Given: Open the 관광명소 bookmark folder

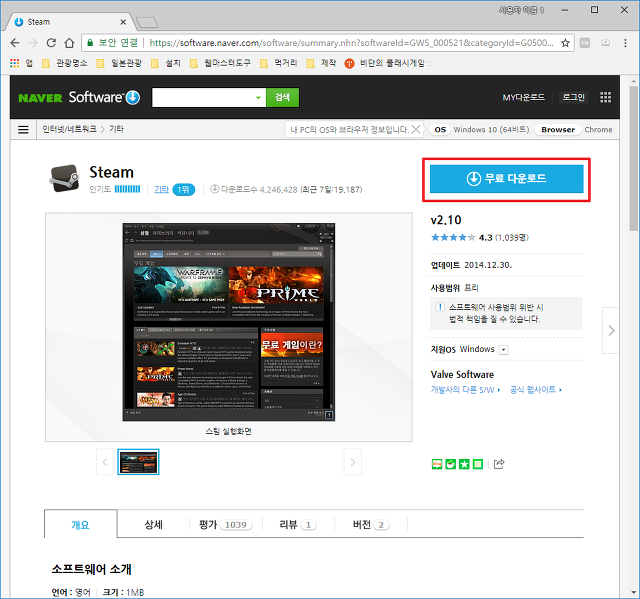Looking at the screenshot, I should tap(65, 63).
